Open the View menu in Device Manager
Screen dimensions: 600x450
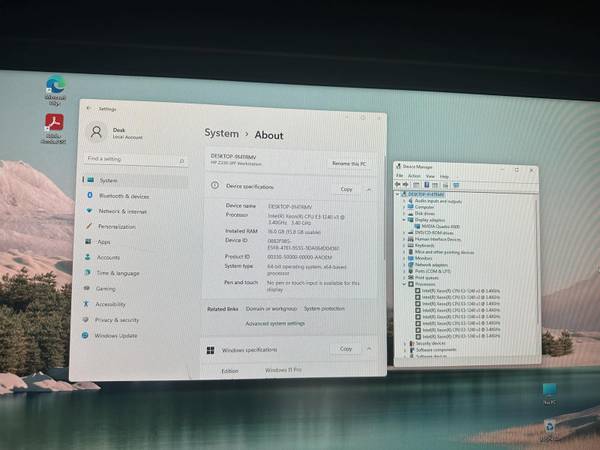(x=430, y=176)
